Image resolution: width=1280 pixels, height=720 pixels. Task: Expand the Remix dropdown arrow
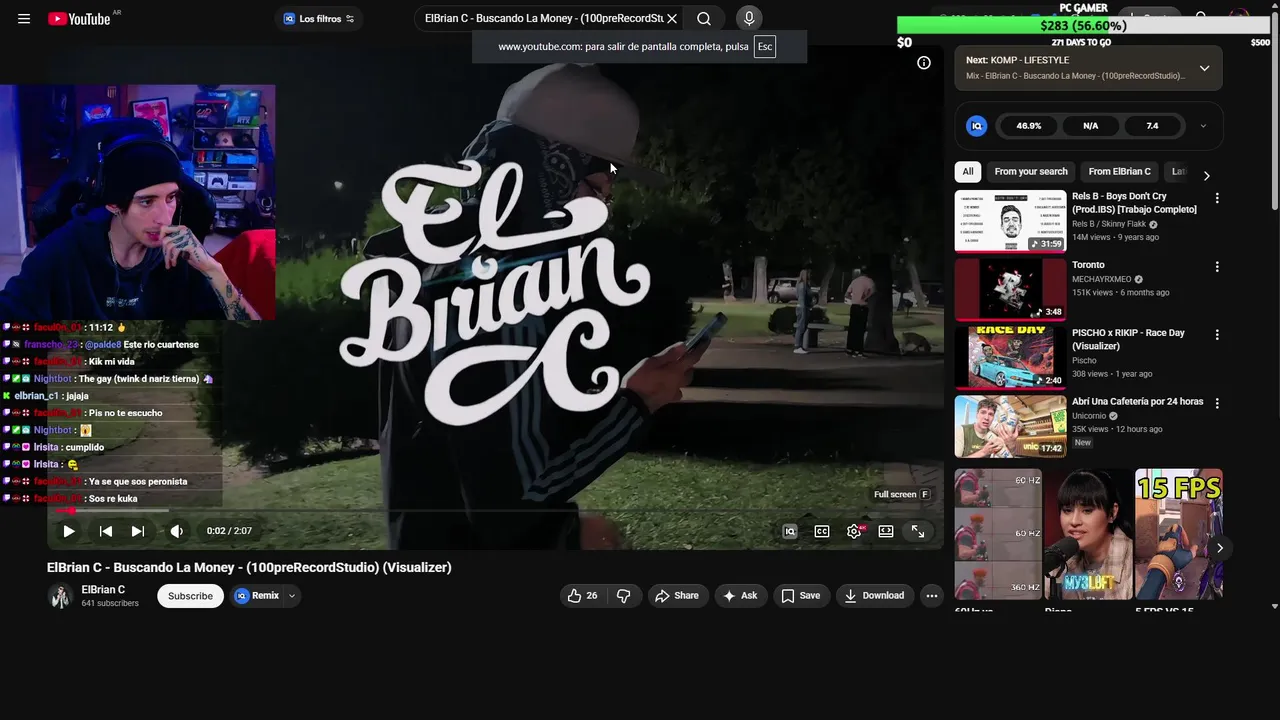click(x=292, y=596)
